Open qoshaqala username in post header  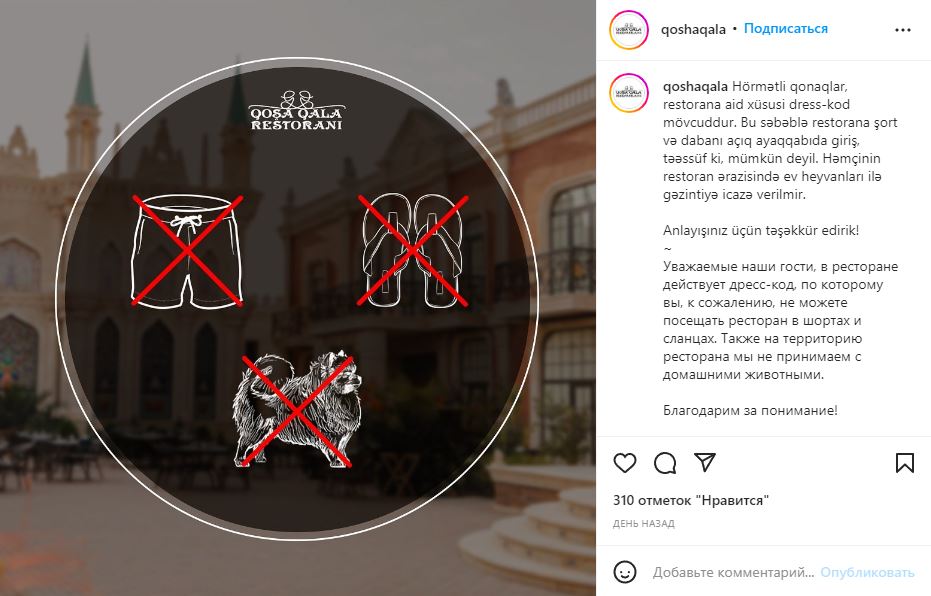tap(694, 29)
